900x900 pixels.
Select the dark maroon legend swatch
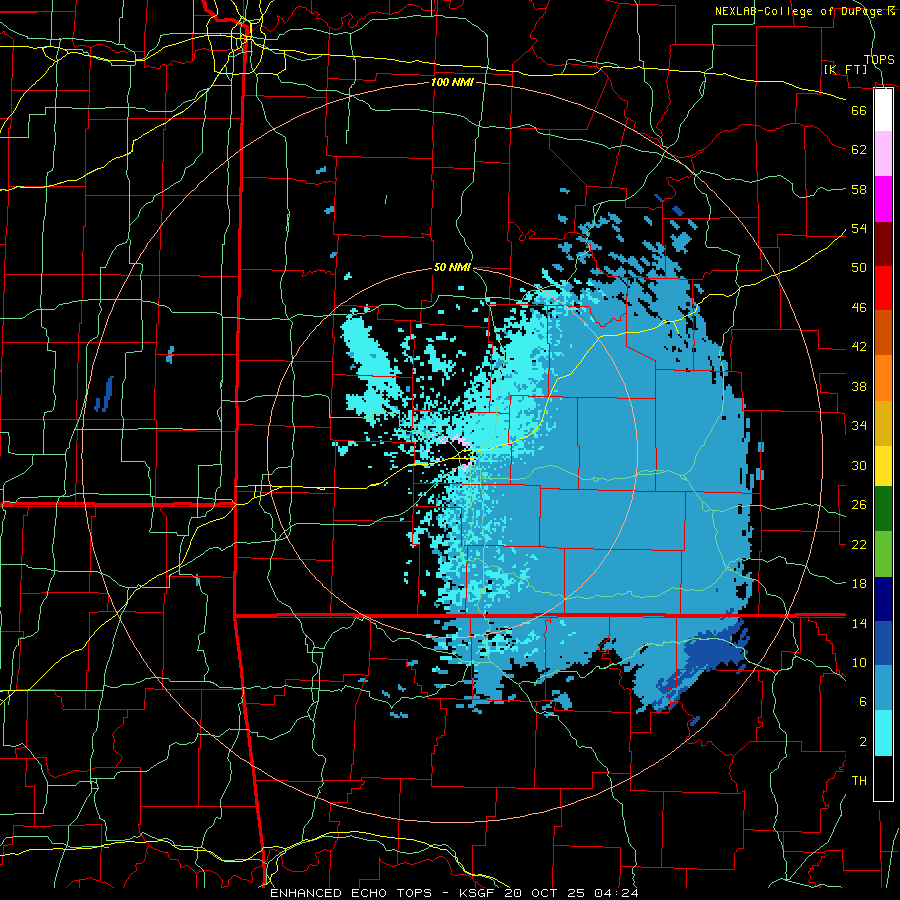[x=883, y=244]
